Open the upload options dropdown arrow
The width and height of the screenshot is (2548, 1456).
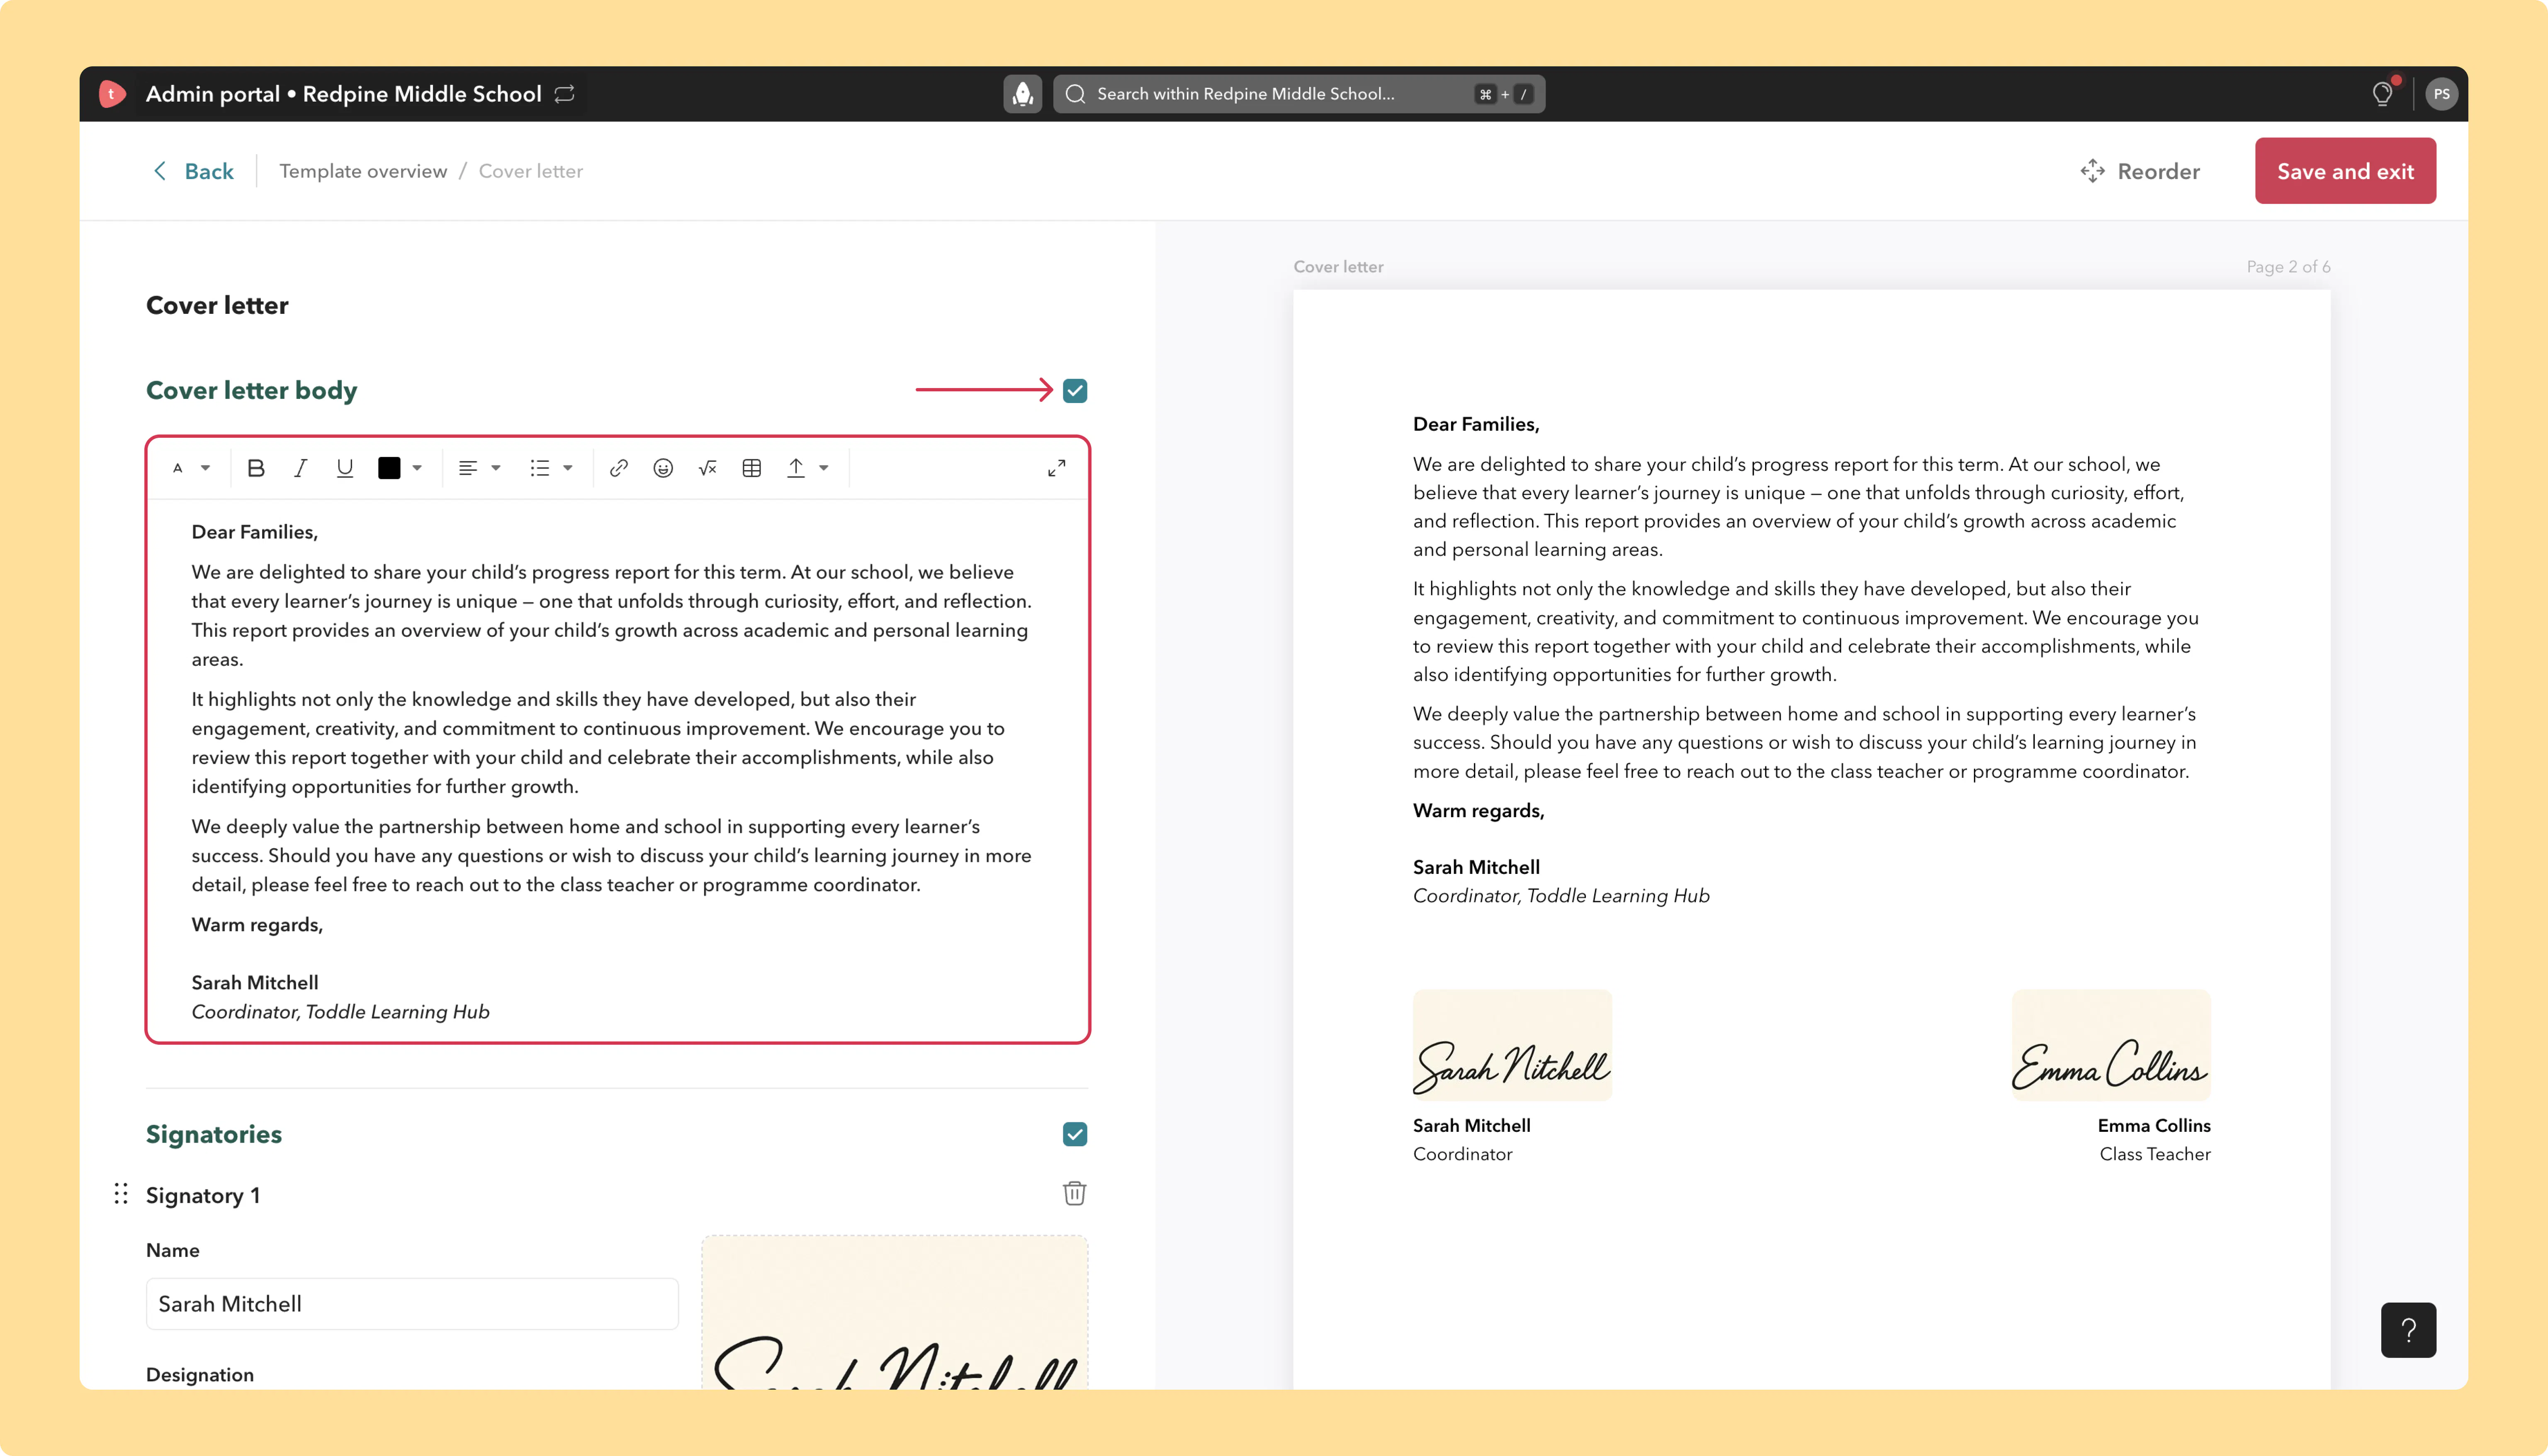824,468
